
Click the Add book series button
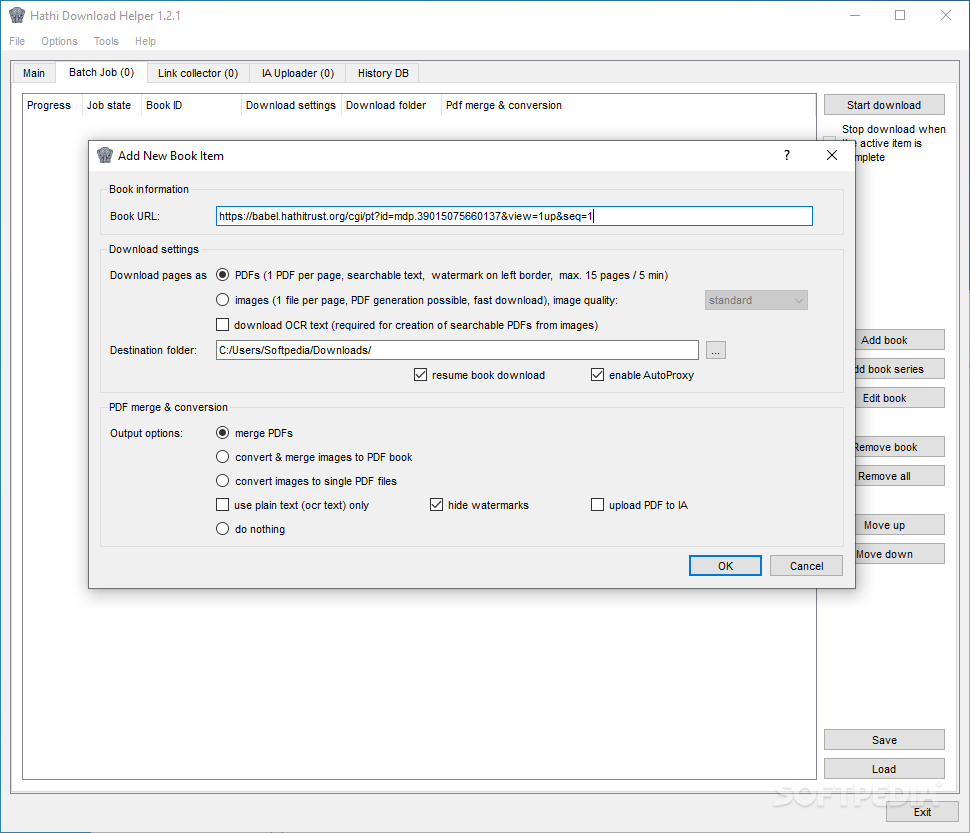(900, 369)
